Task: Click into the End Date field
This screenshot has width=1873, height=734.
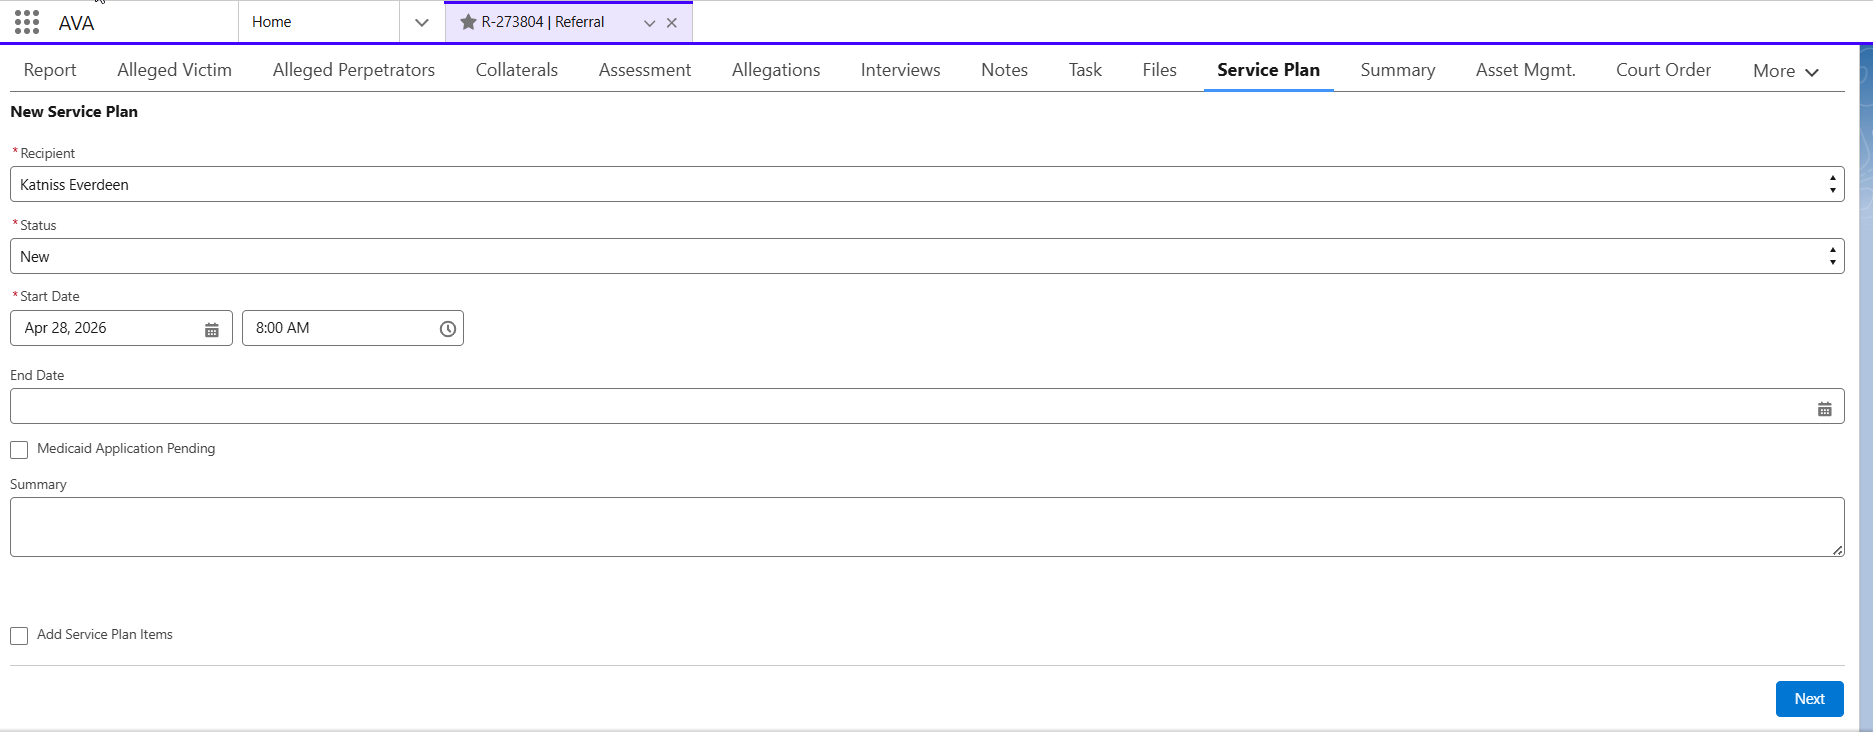Action: 927,406
